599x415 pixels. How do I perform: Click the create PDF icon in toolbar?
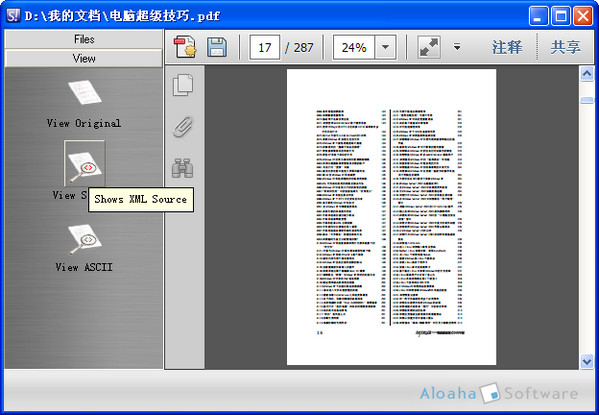click(185, 47)
